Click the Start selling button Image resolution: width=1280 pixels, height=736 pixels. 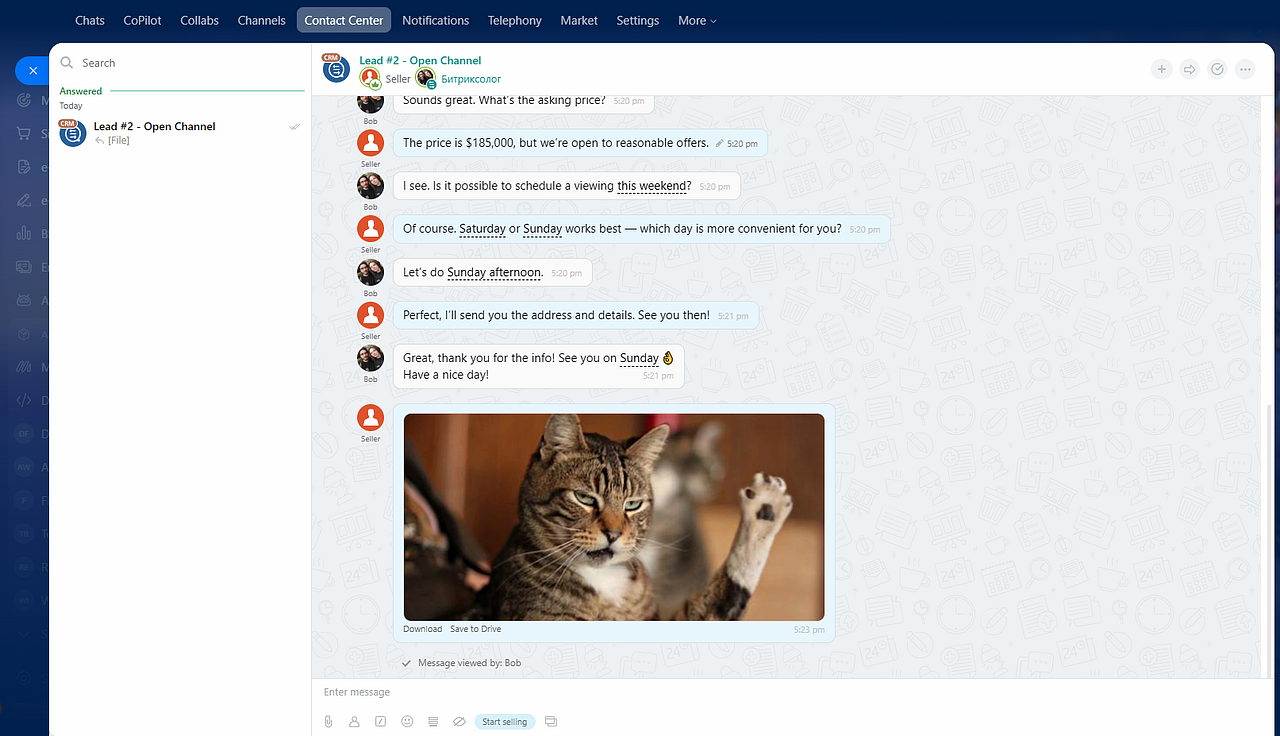point(505,721)
